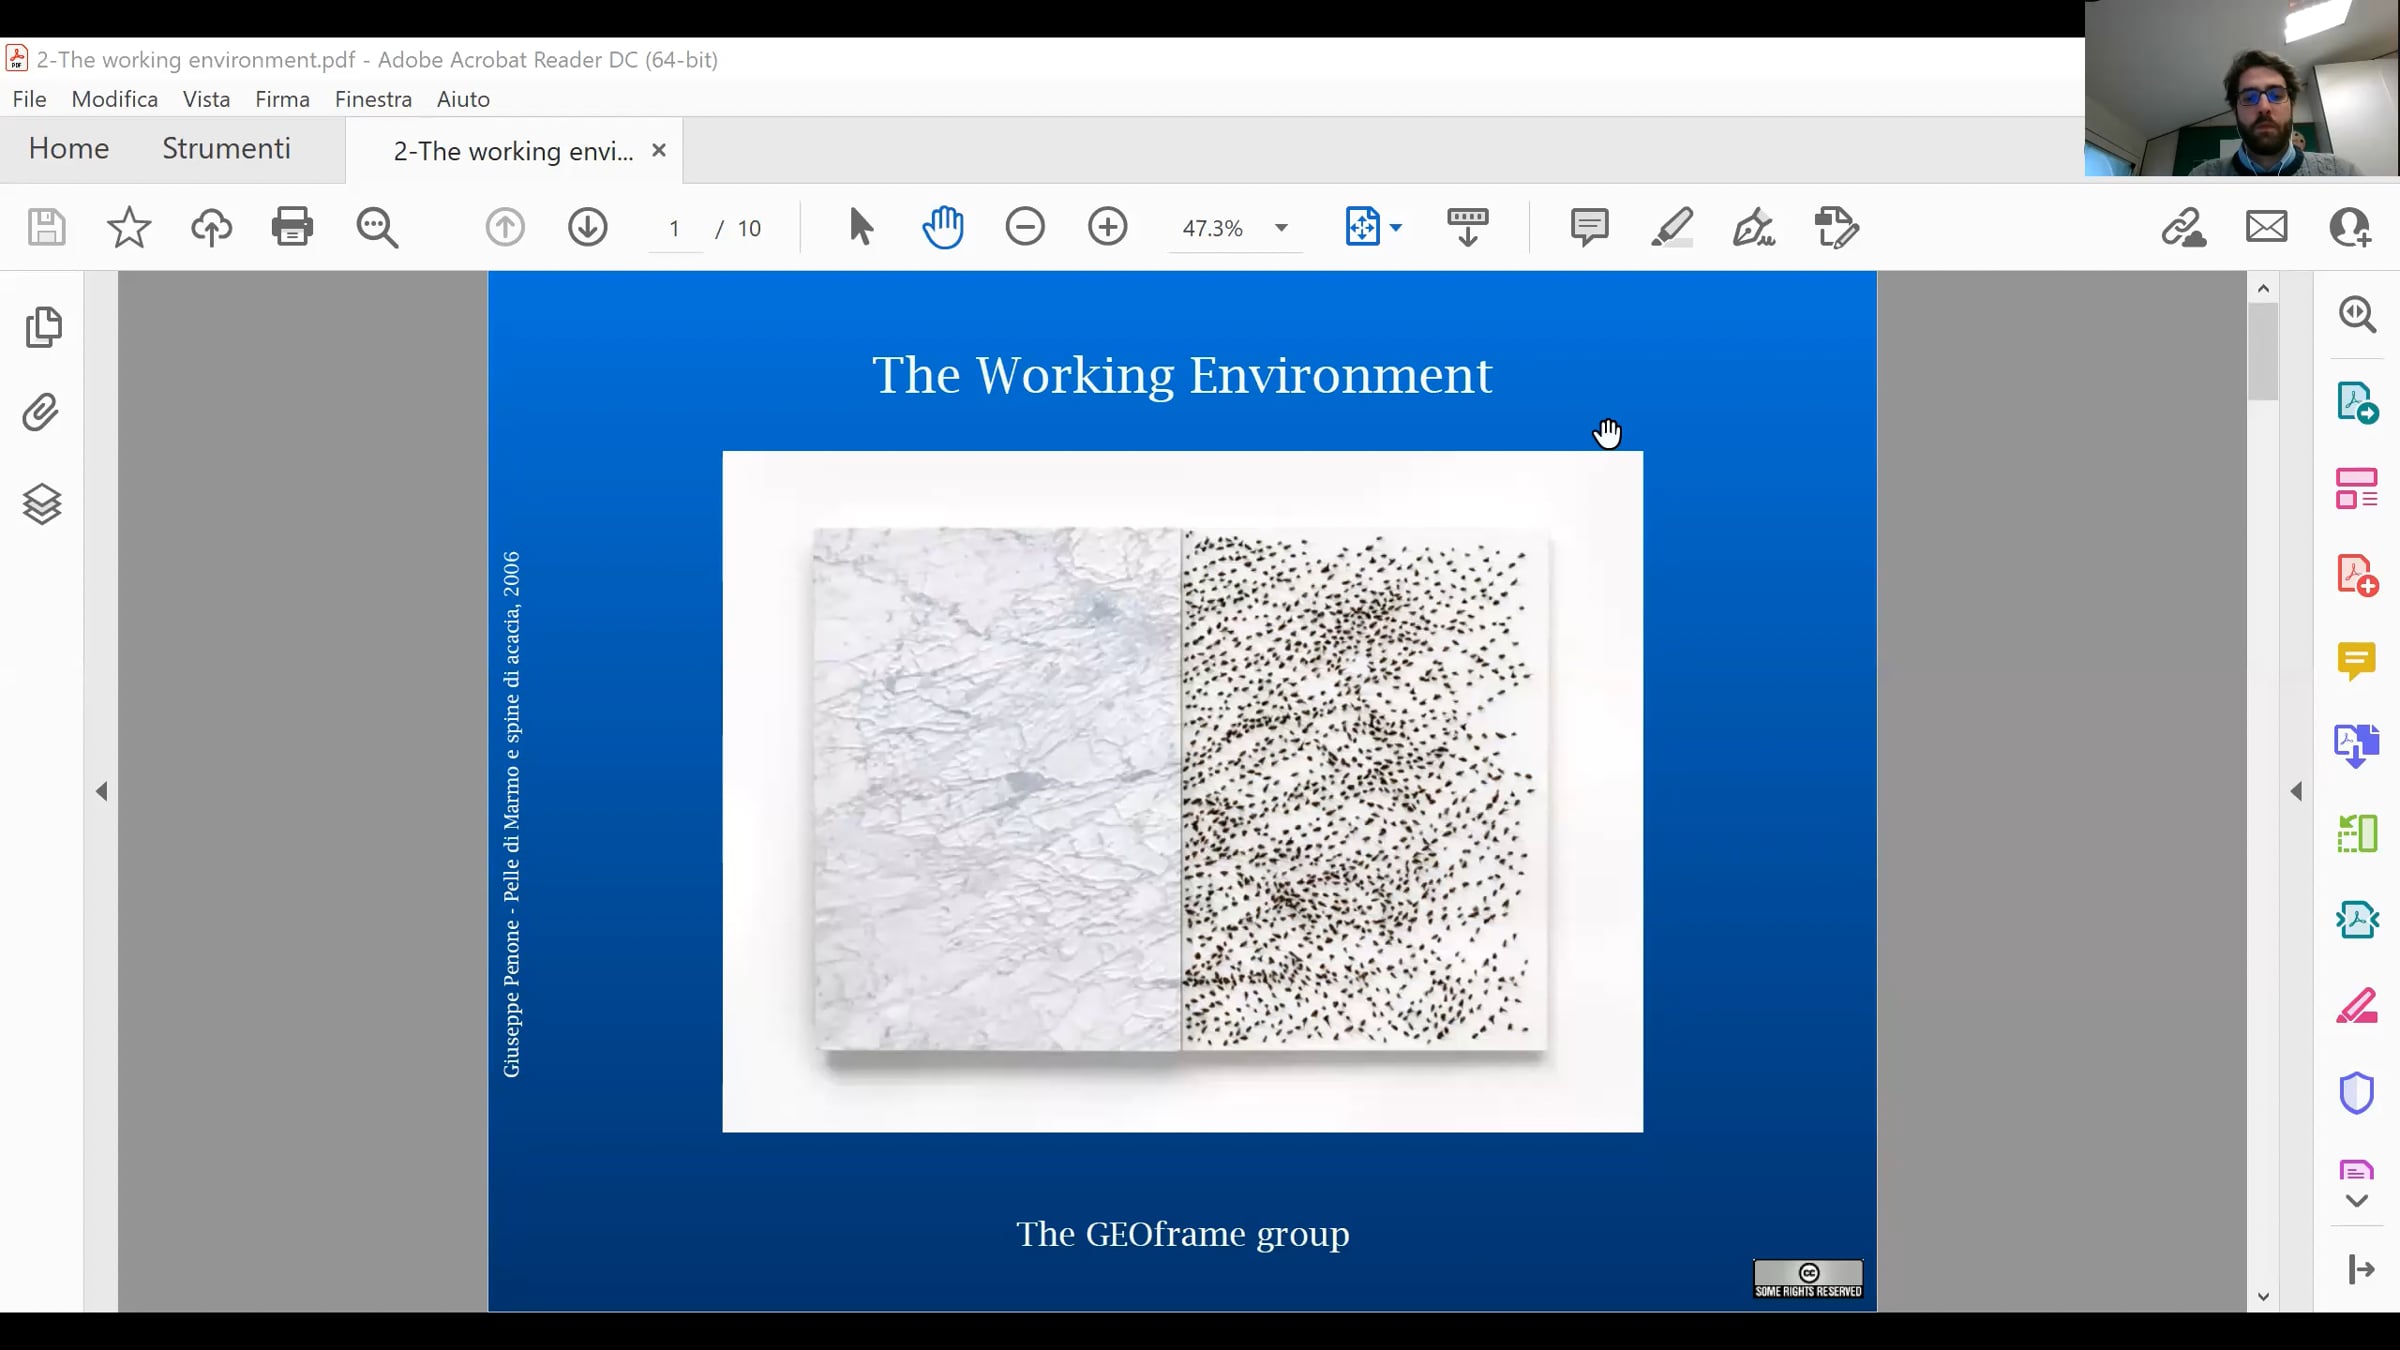Screen dimensions: 2400x1350
Task: Expand the right tools pane arrow
Action: (x=2361, y=1269)
